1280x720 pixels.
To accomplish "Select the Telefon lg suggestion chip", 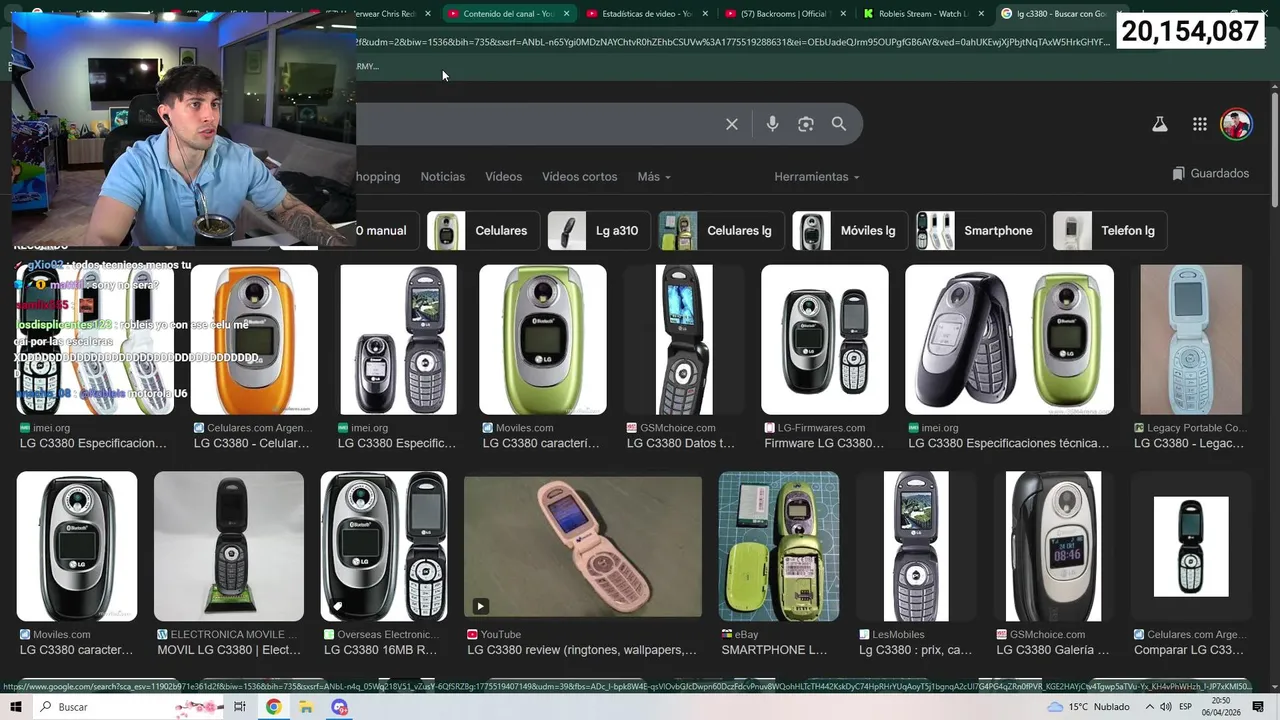I will (1110, 231).
